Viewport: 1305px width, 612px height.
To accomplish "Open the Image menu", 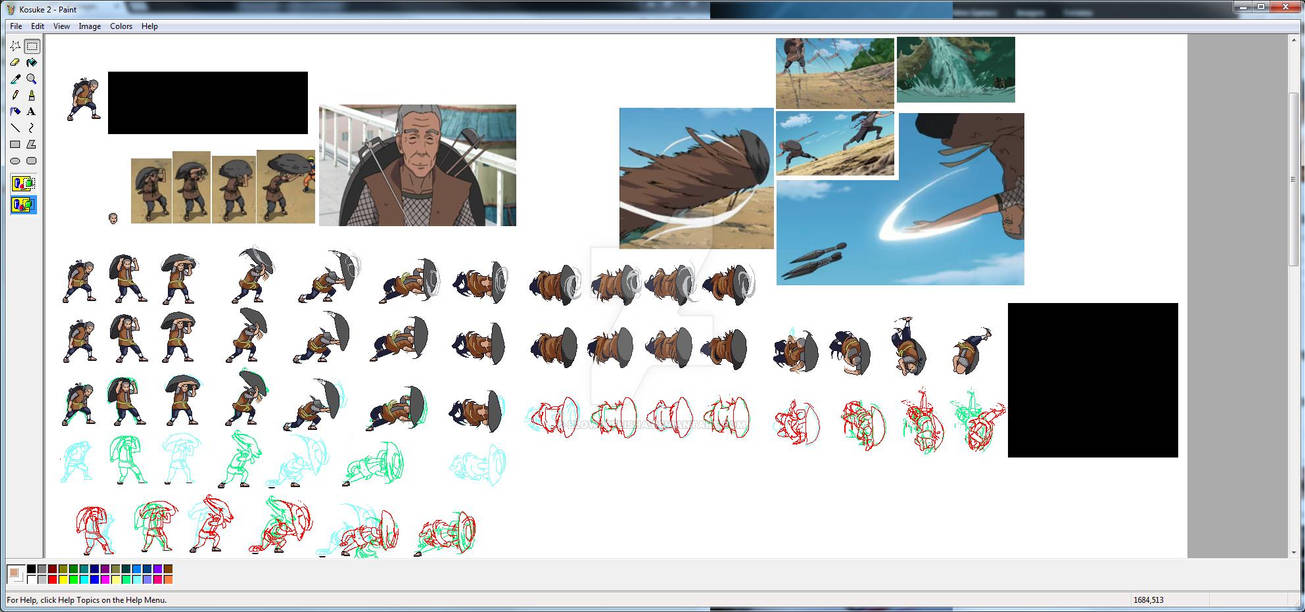I will click(x=90, y=26).
